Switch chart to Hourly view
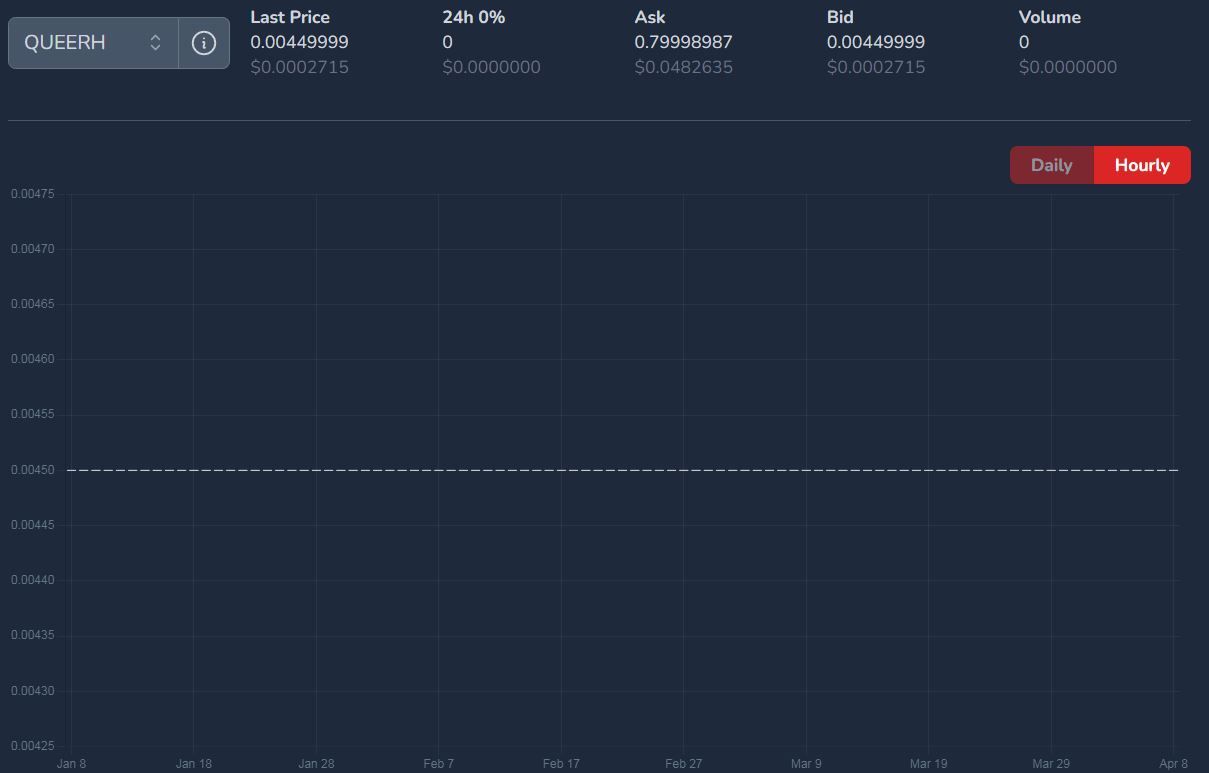 [x=1142, y=165]
